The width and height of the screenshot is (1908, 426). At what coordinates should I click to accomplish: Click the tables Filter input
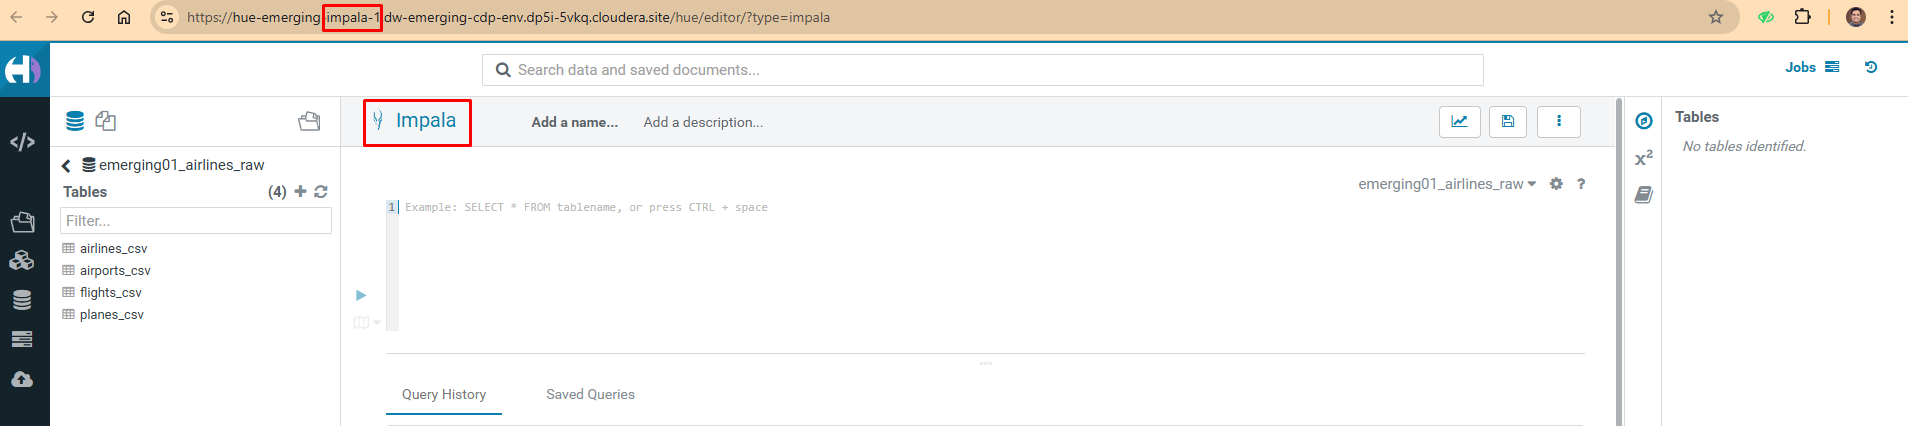[x=196, y=221]
